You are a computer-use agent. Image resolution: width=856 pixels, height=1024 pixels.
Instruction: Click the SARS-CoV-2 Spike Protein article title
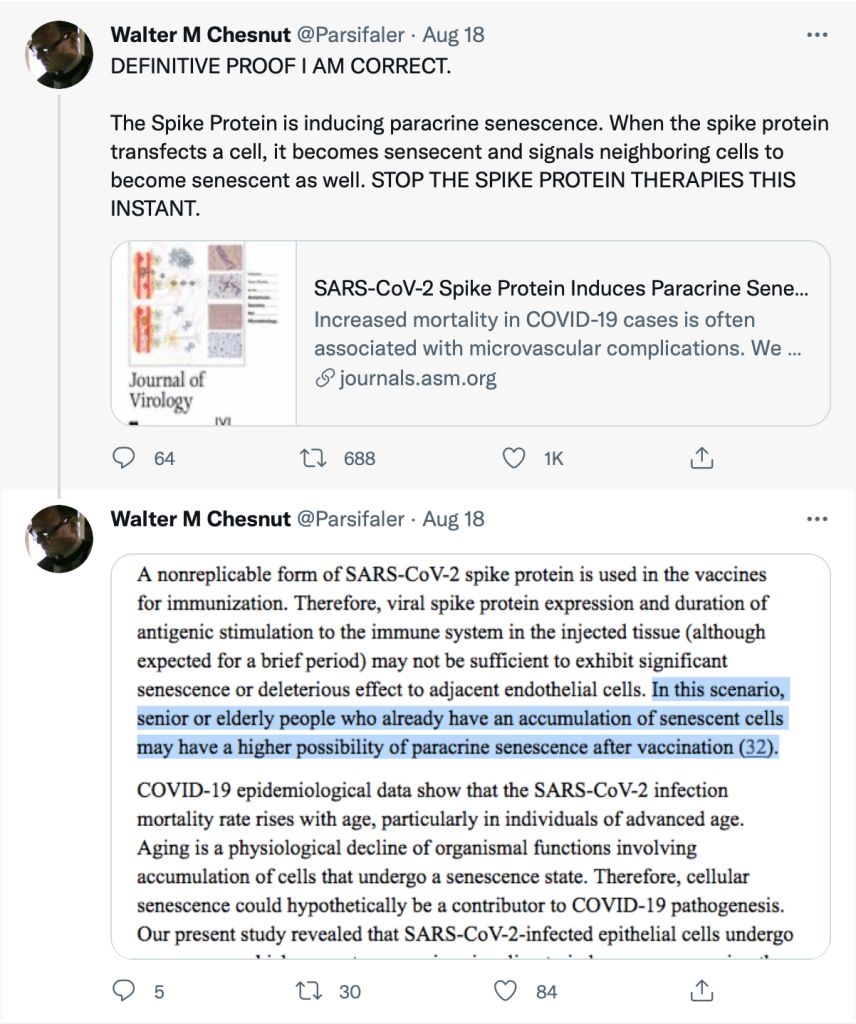tap(560, 289)
